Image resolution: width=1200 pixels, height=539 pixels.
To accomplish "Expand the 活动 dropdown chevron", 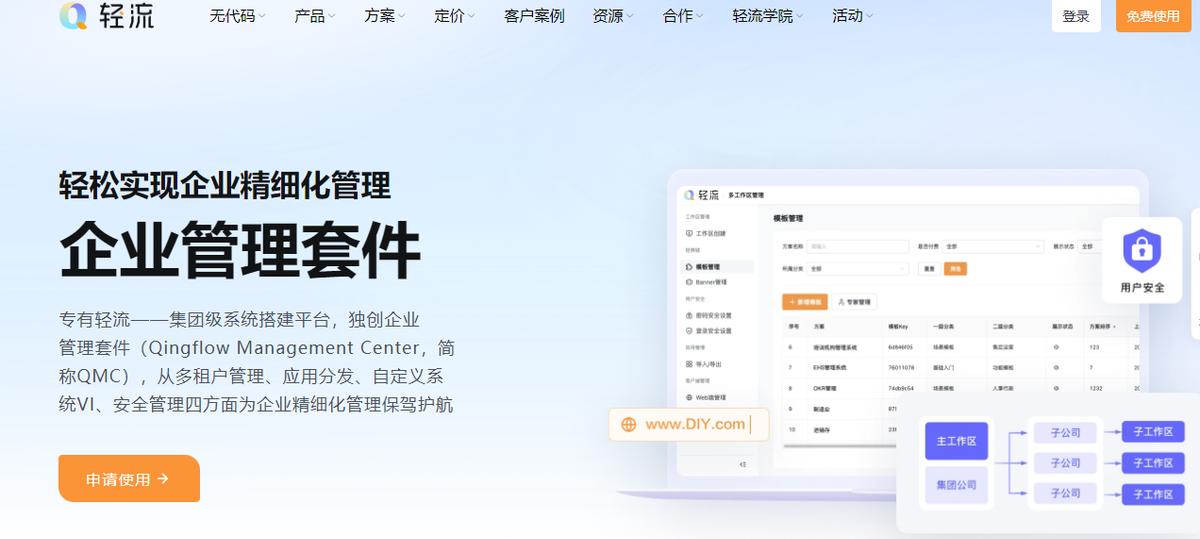I will tap(869, 17).
